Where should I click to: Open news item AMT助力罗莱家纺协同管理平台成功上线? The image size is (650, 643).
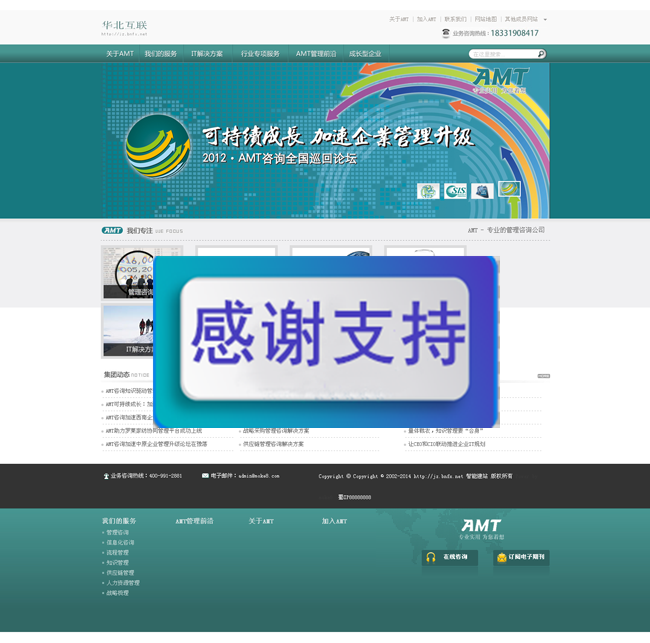(x=153, y=431)
